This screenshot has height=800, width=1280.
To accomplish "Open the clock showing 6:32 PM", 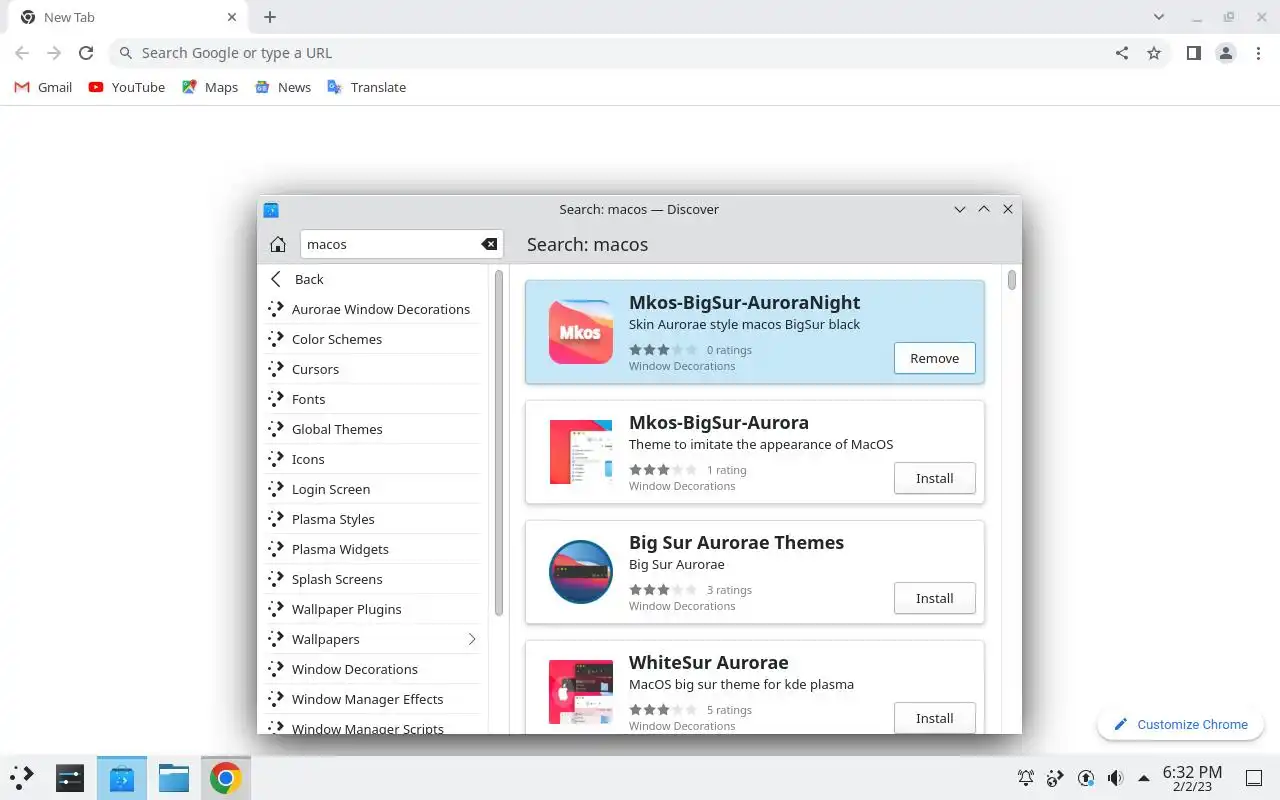I will [1192, 778].
